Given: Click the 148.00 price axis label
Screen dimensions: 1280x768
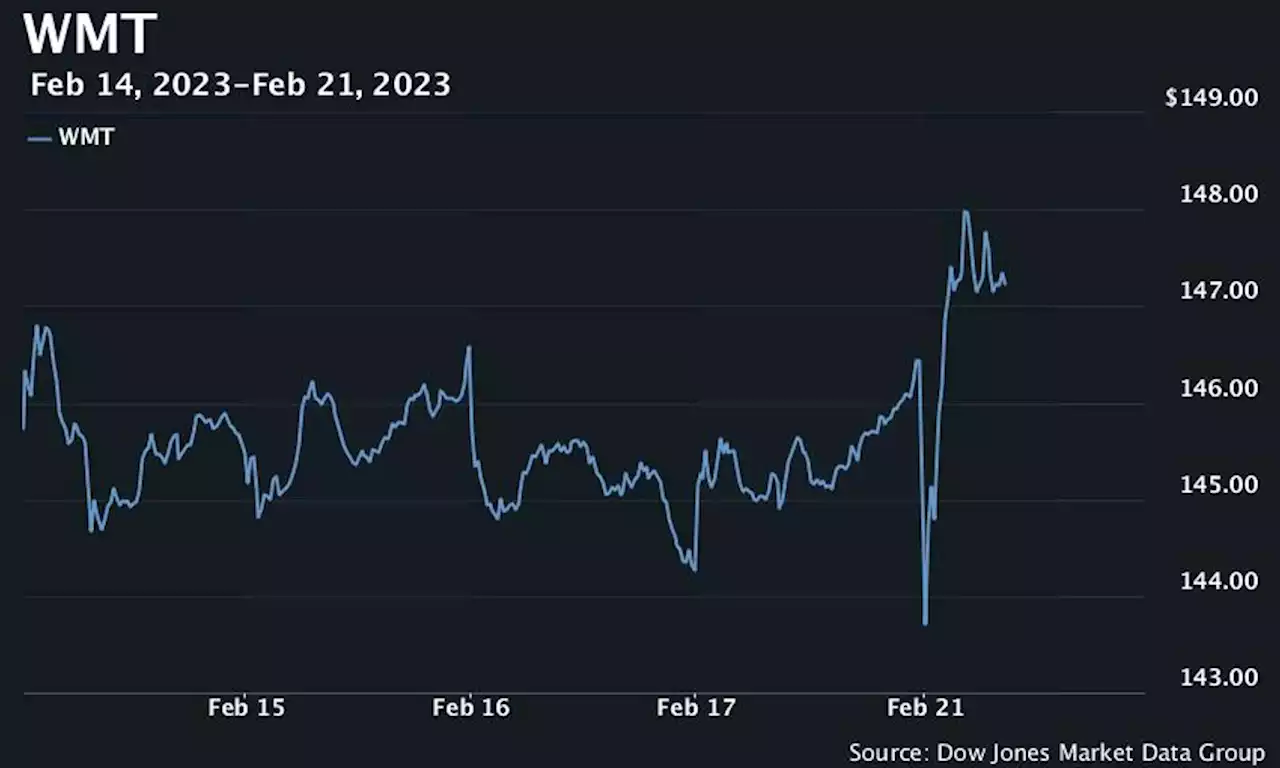Looking at the screenshot, I should tap(1219, 193).
